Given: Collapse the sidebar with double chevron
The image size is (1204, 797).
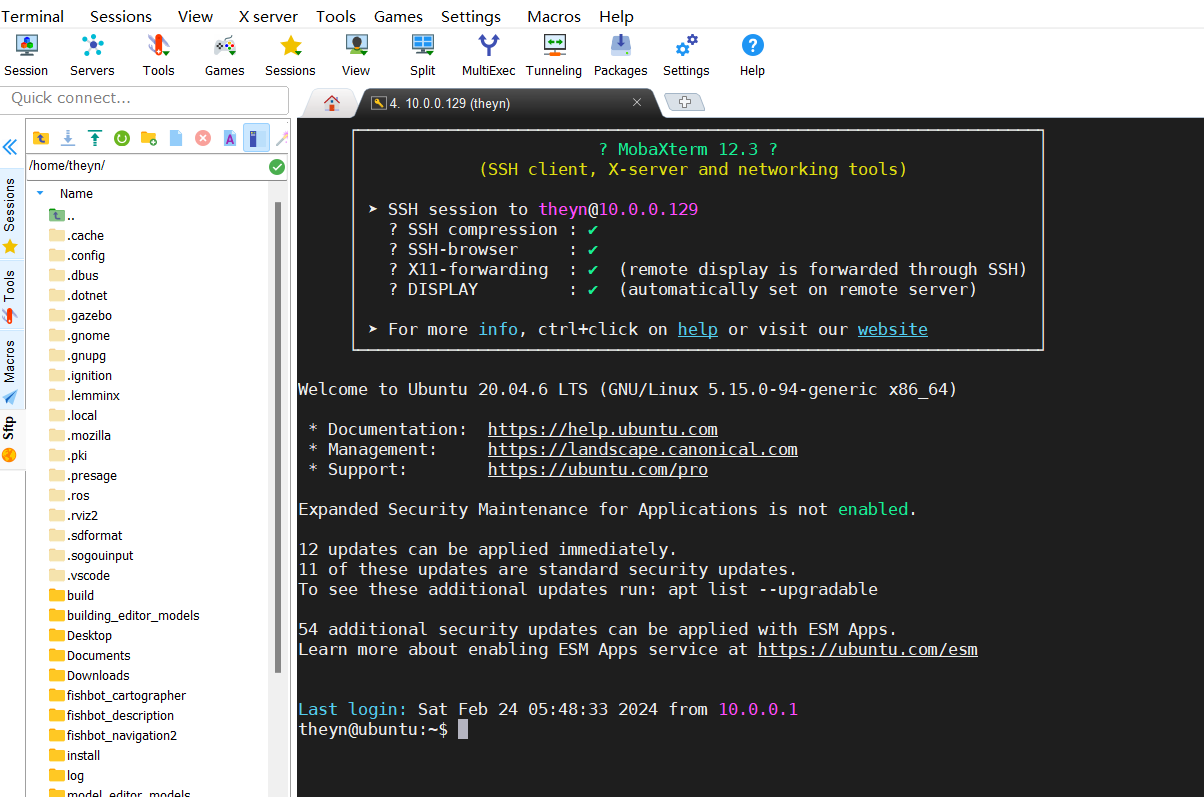Looking at the screenshot, I should point(10,146).
